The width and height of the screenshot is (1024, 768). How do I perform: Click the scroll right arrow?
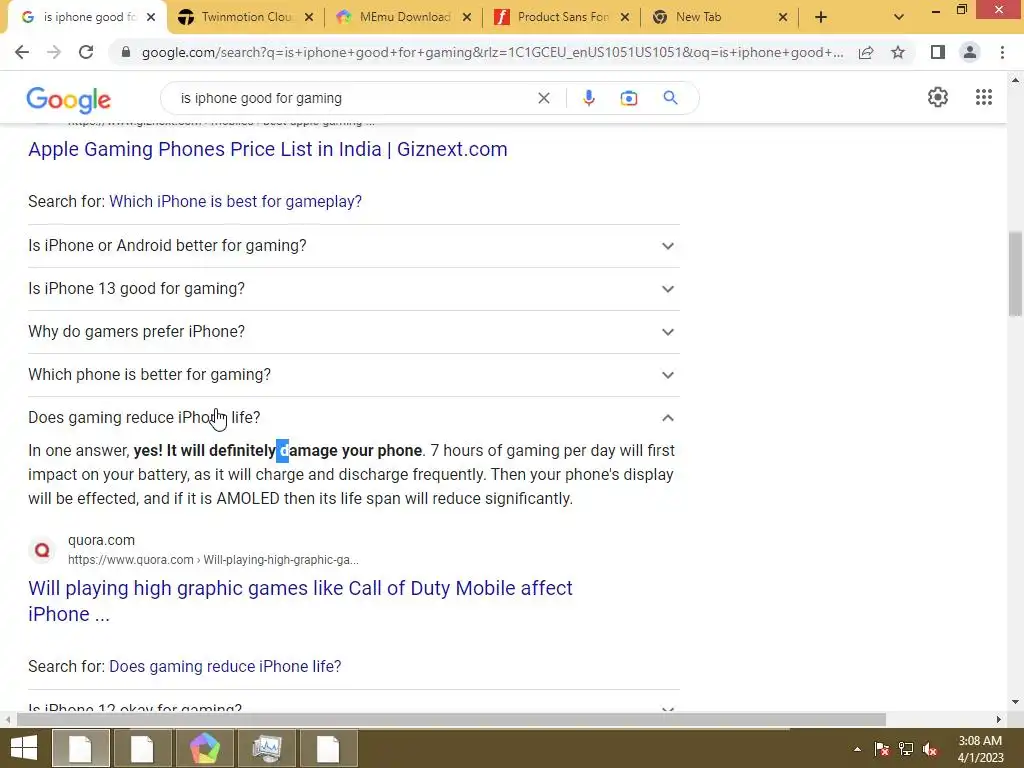coord(998,720)
